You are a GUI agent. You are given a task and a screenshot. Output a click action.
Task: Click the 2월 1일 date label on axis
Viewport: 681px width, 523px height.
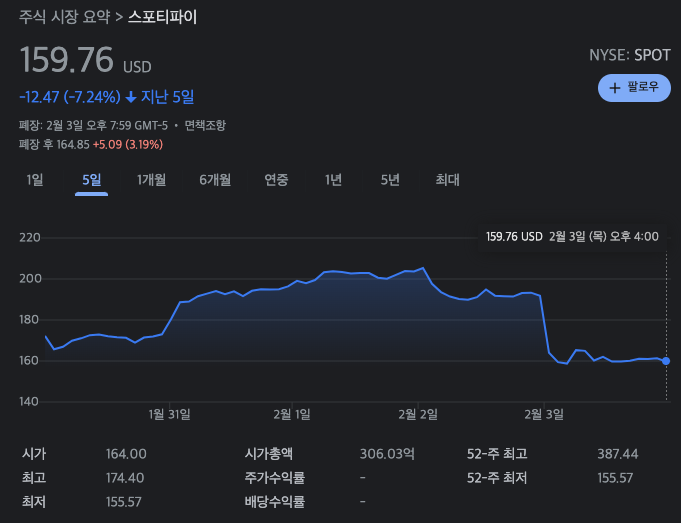coord(292,414)
